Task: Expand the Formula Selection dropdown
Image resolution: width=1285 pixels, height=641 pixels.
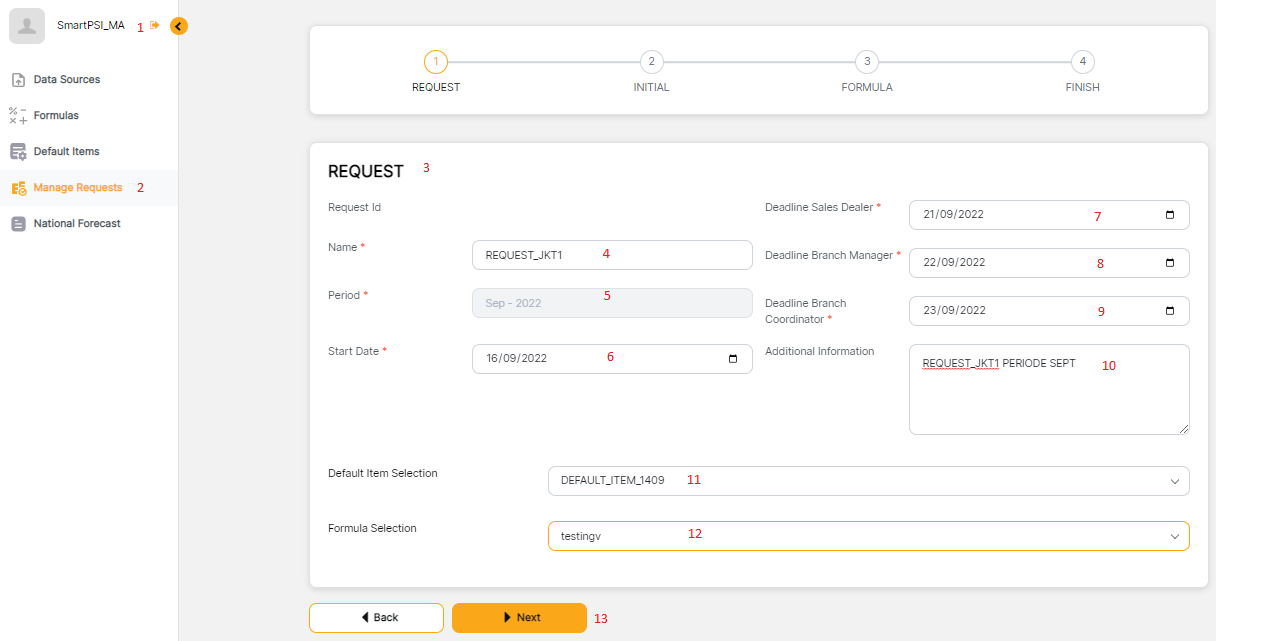Action: [x=1174, y=536]
